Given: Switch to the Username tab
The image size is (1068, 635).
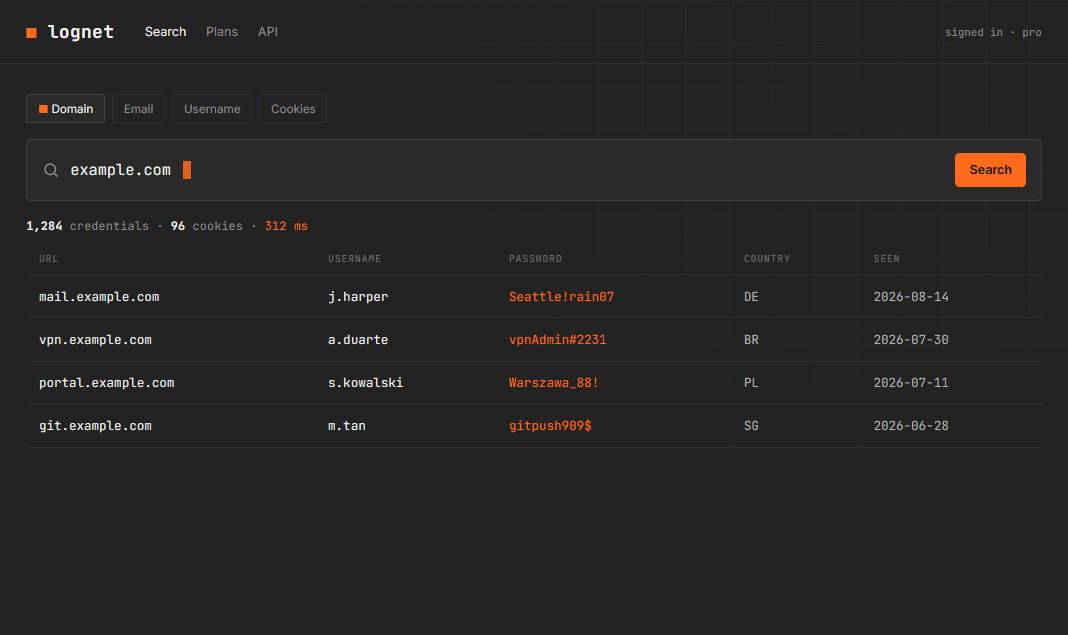Looking at the screenshot, I should click(212, 109).
